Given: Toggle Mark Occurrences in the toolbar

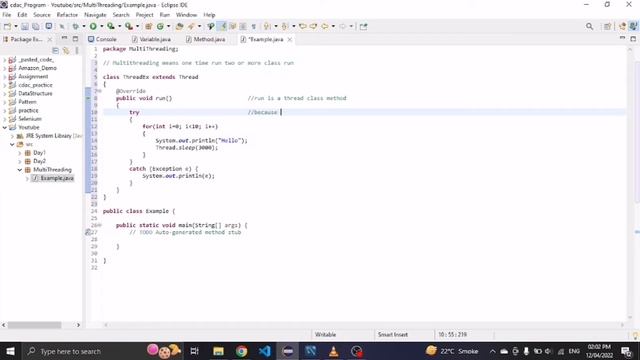Looking at the screenshot, I should tap(222, 27).
